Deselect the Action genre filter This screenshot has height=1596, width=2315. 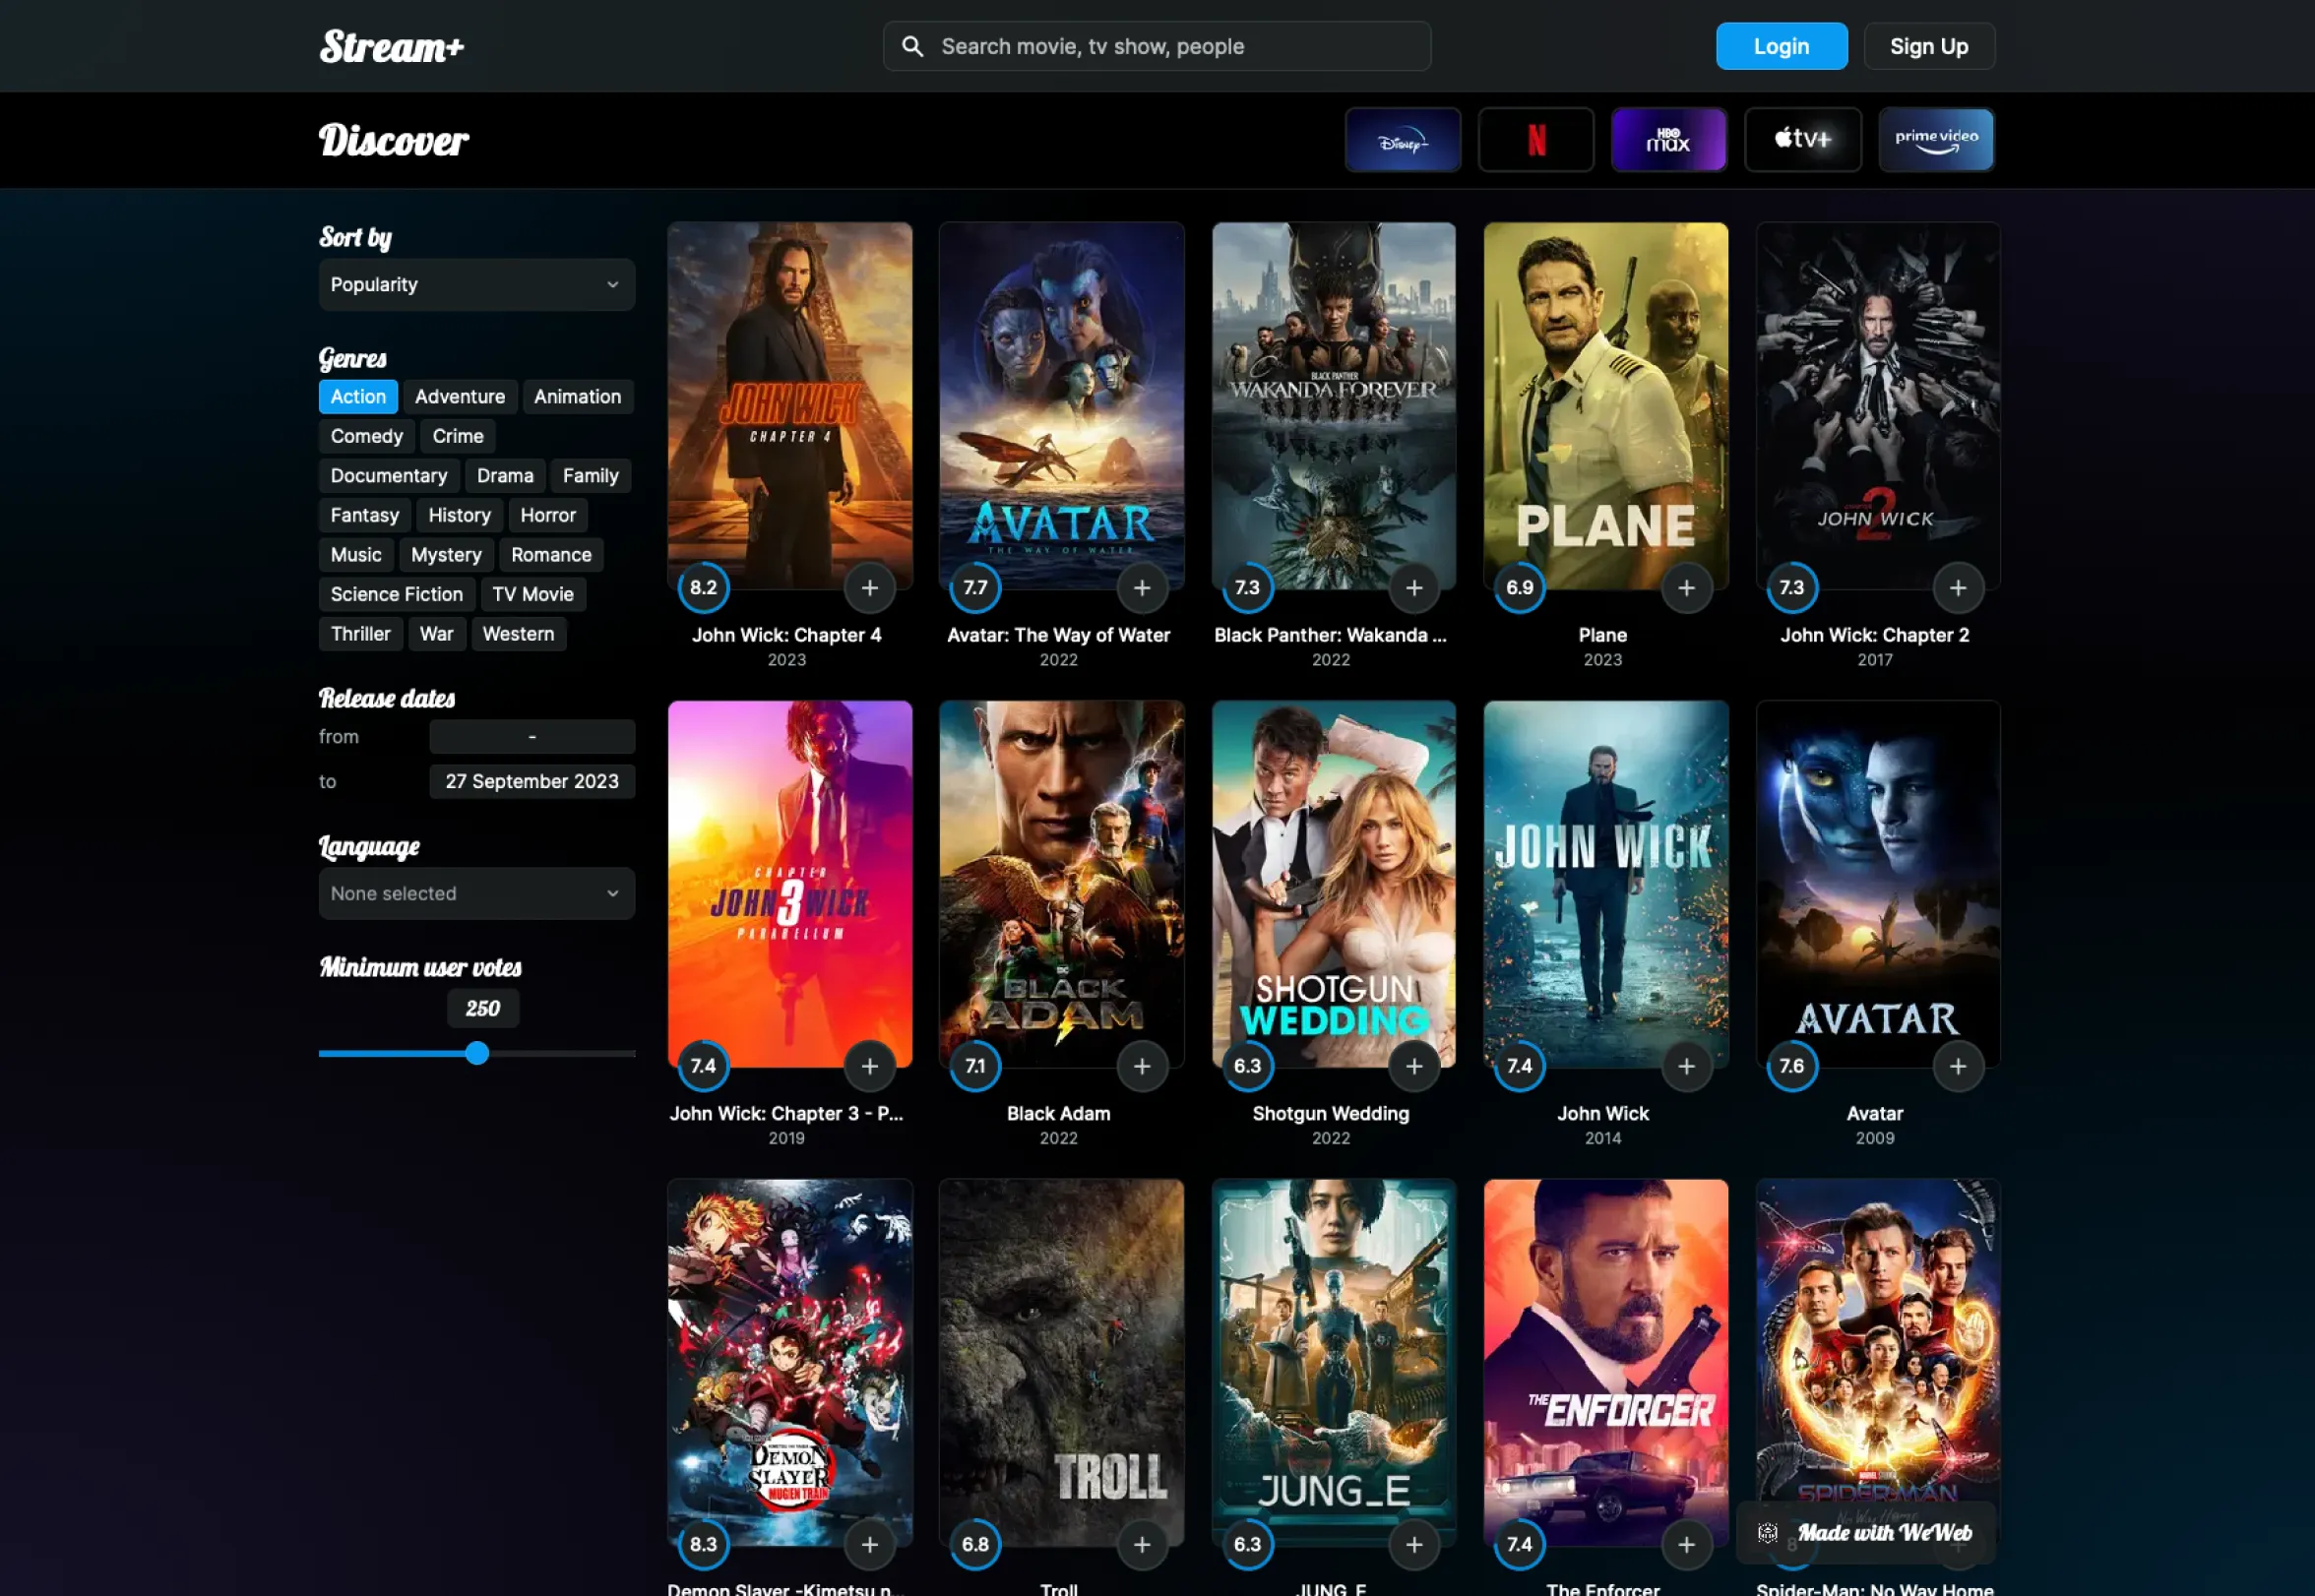click(x=358, y=397)
